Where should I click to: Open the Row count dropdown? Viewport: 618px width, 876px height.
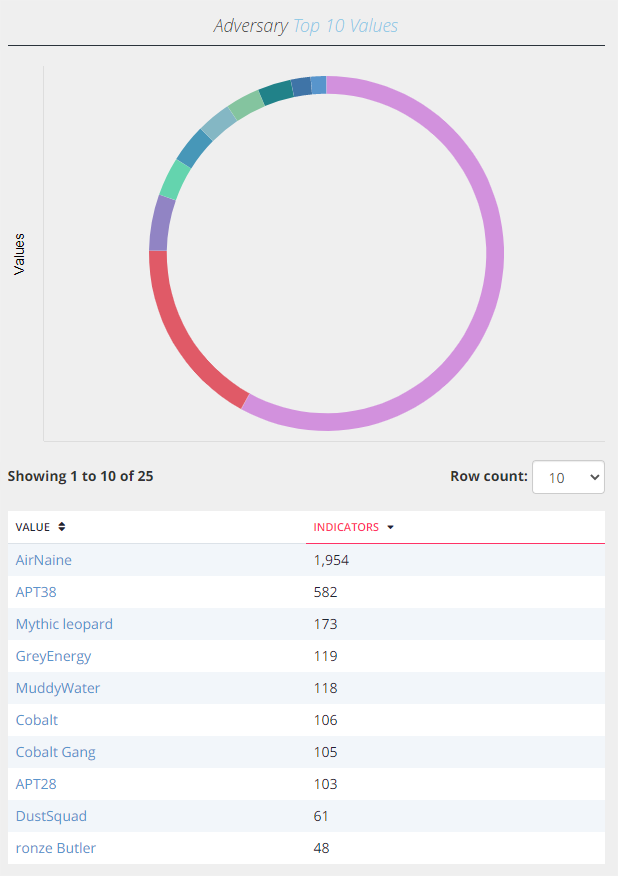568,477
